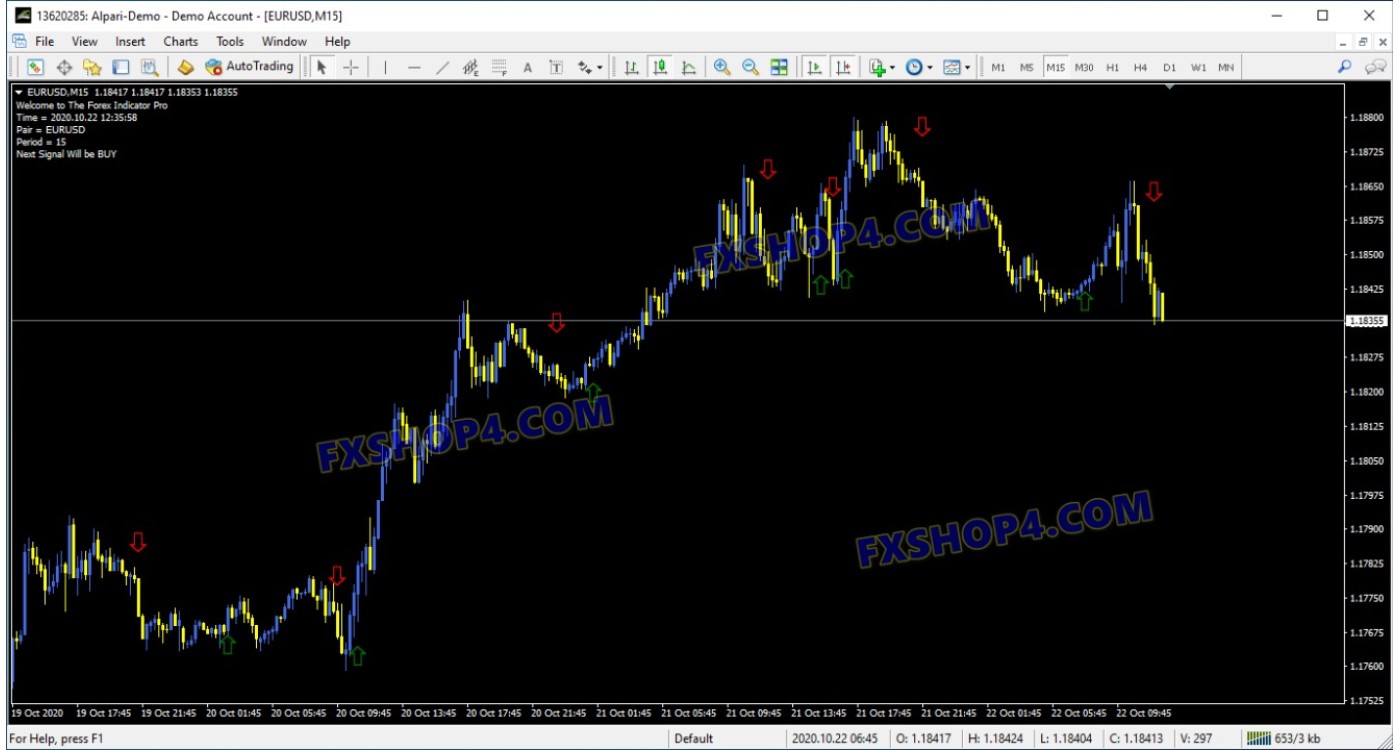Image resolution: width=1400 pixels, height=750 pixels.
Task: Expand the periodicity clock dropdown
Action: coord(930,67)
